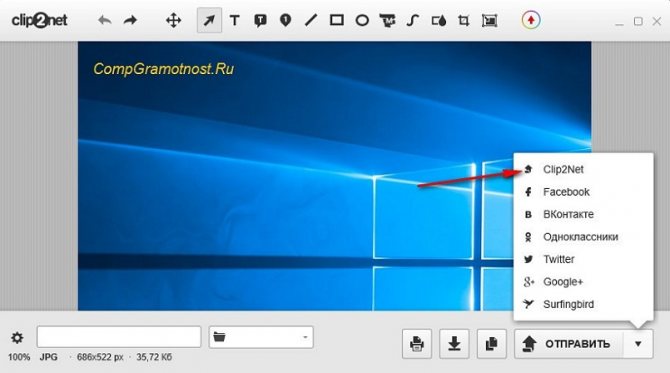The height and width of the screenshot is (373, 670).
Task: Open settings gear icon
Action: (17, 338)
